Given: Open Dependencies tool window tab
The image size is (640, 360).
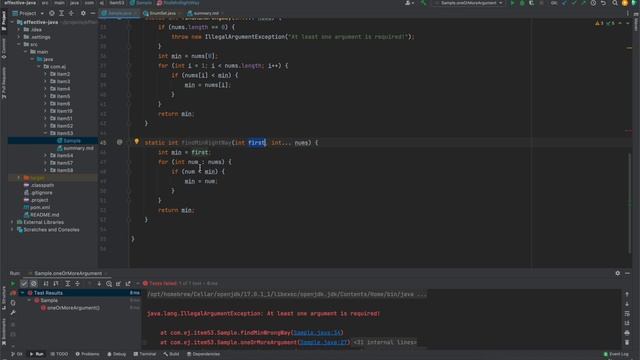Looking at the screenshot, I should [x=203, y=354].
